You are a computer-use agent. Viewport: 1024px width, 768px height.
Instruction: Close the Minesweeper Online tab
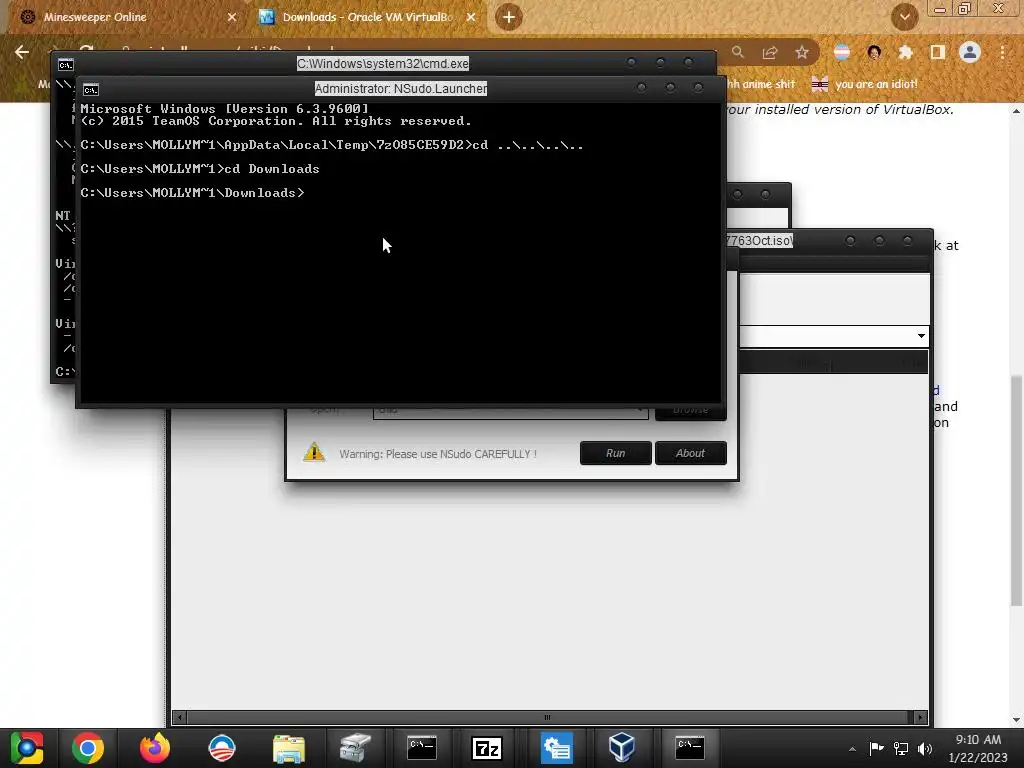pos(231,17)
